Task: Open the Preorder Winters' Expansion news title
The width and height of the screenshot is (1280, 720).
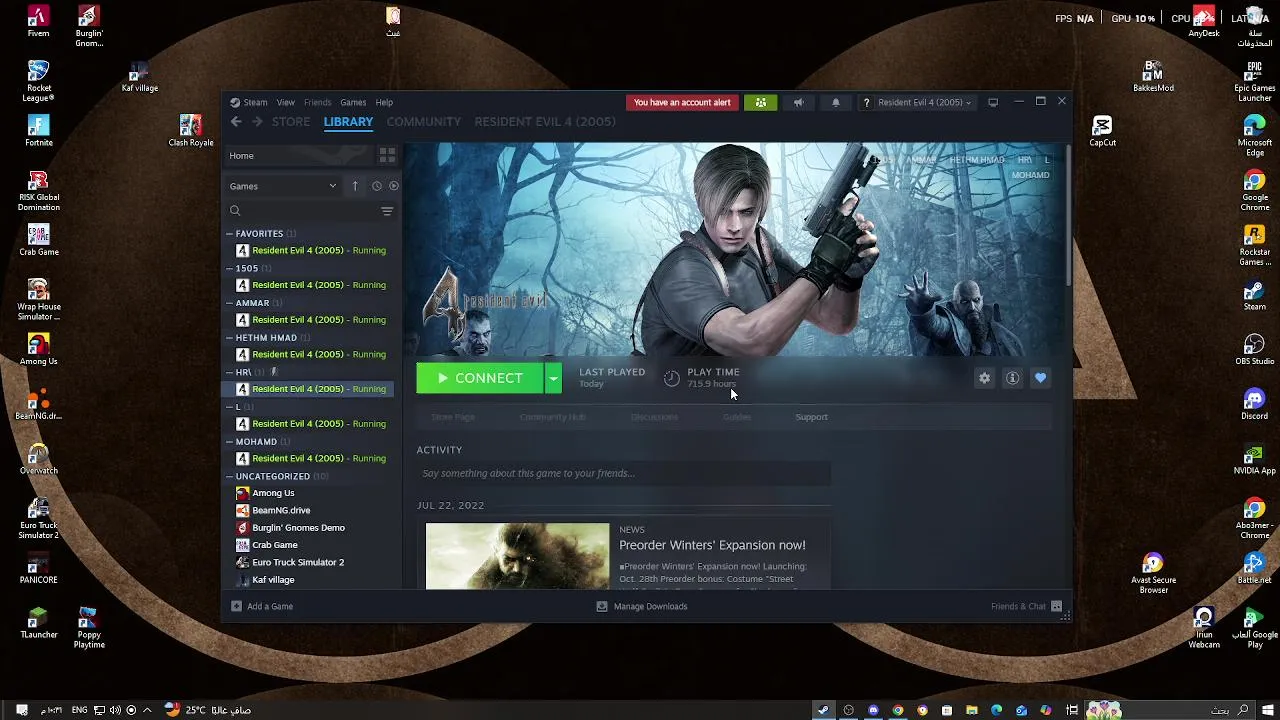Action: coord(712,545)
